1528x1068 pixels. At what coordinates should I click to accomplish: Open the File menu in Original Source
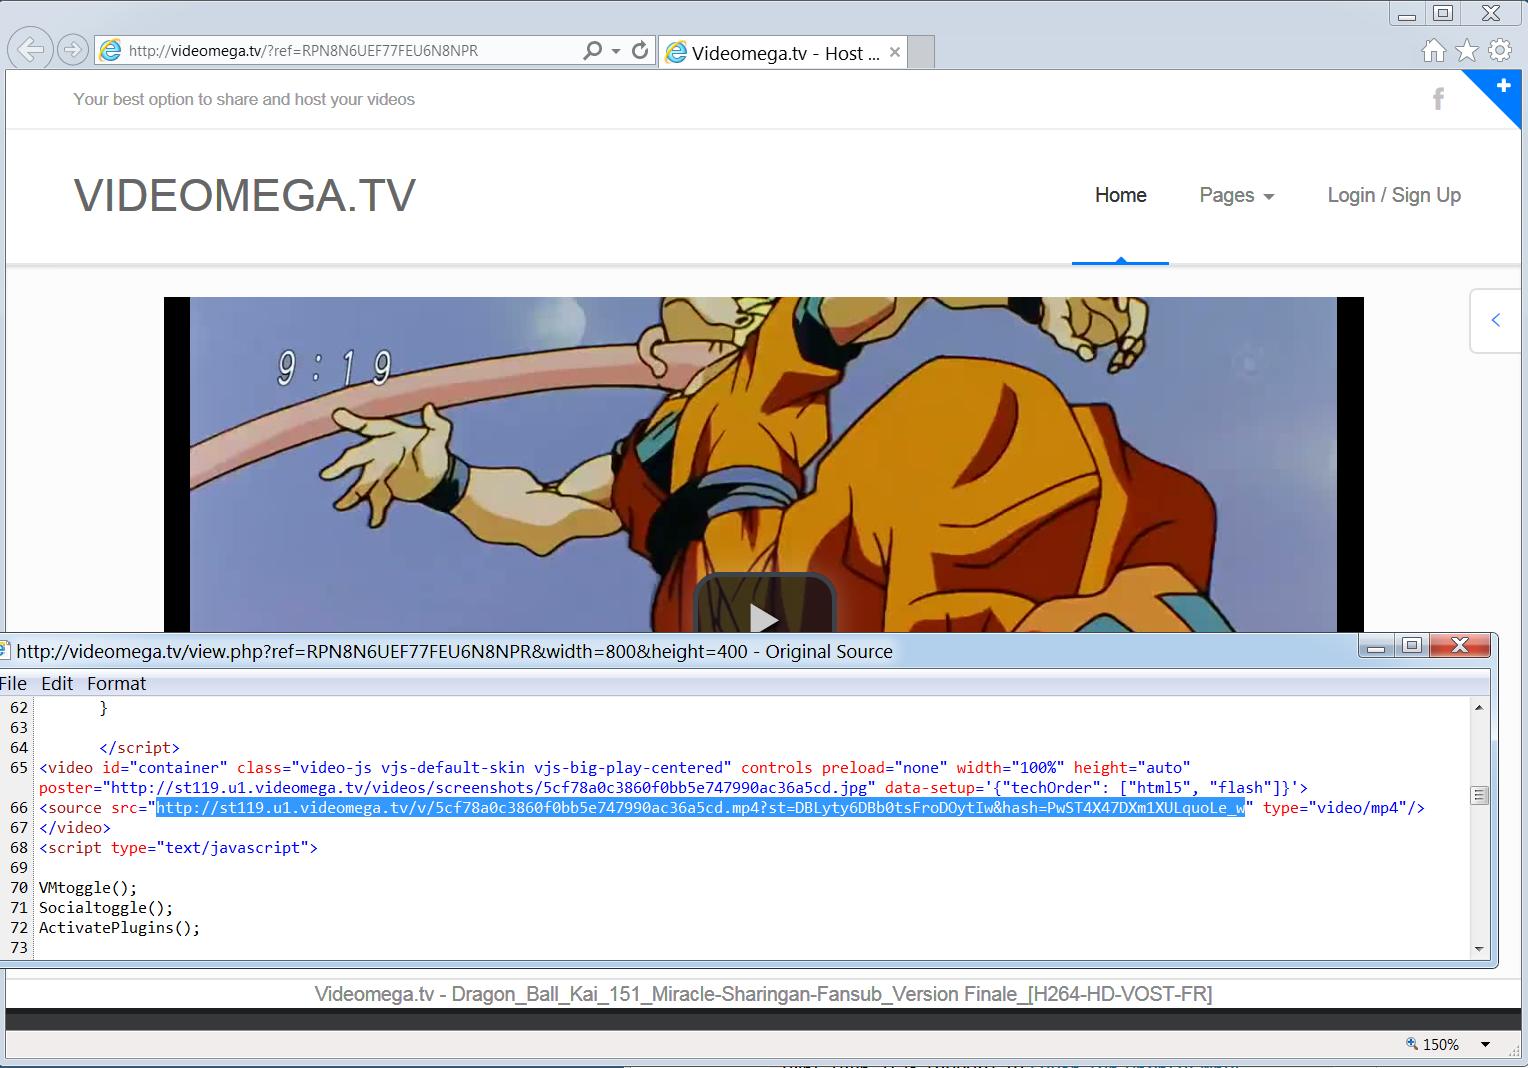tap(14, 683)
